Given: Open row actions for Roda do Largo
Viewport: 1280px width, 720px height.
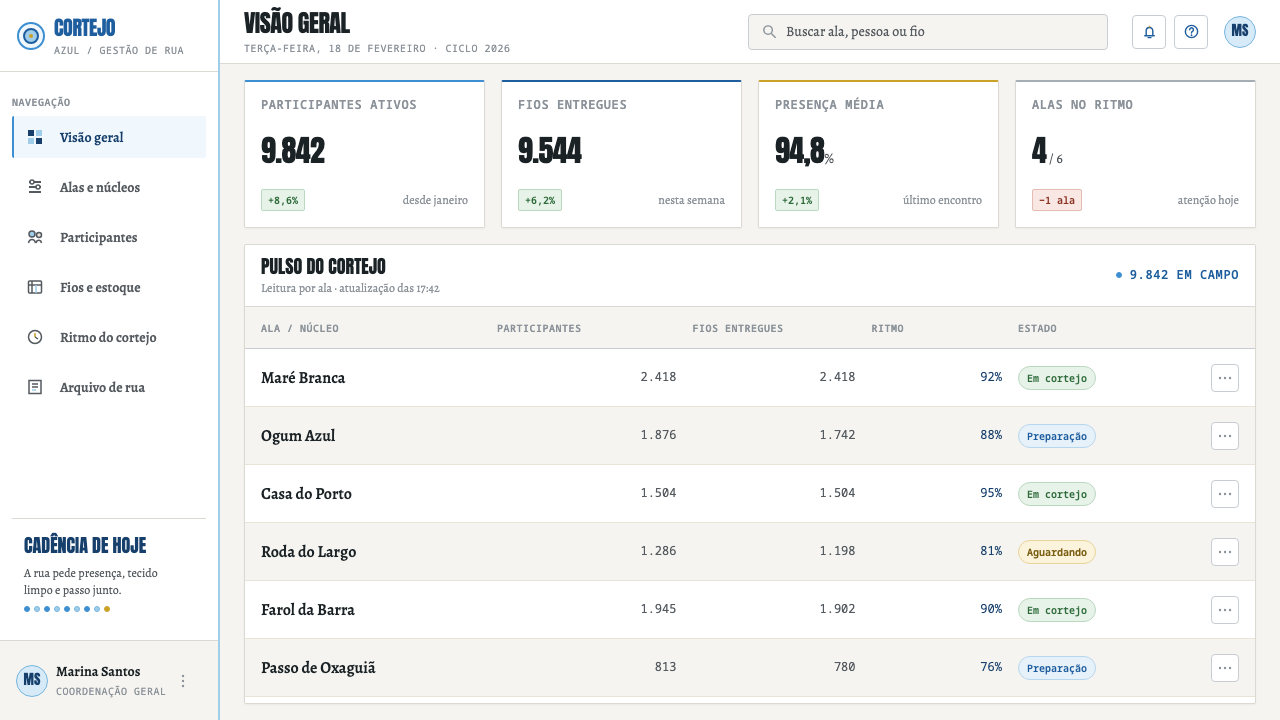Looking at the screenshot, I should pos(1225,552).
